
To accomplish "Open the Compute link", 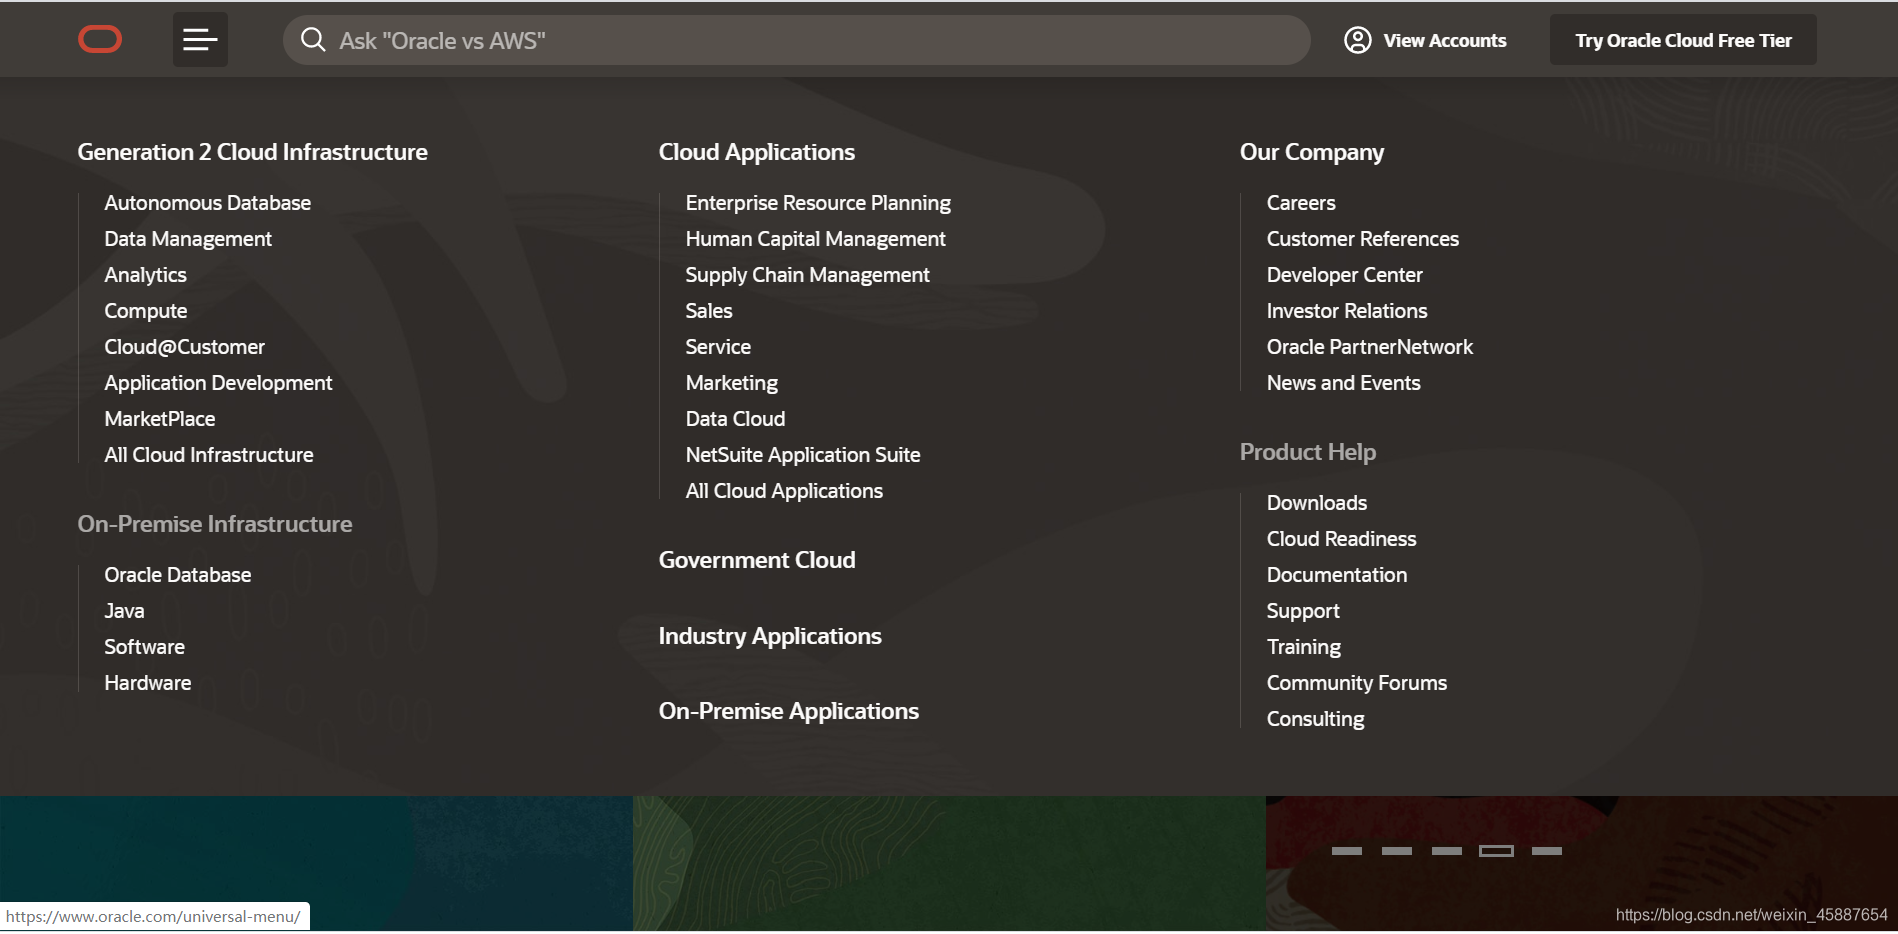I will click(x=146, y=311).
